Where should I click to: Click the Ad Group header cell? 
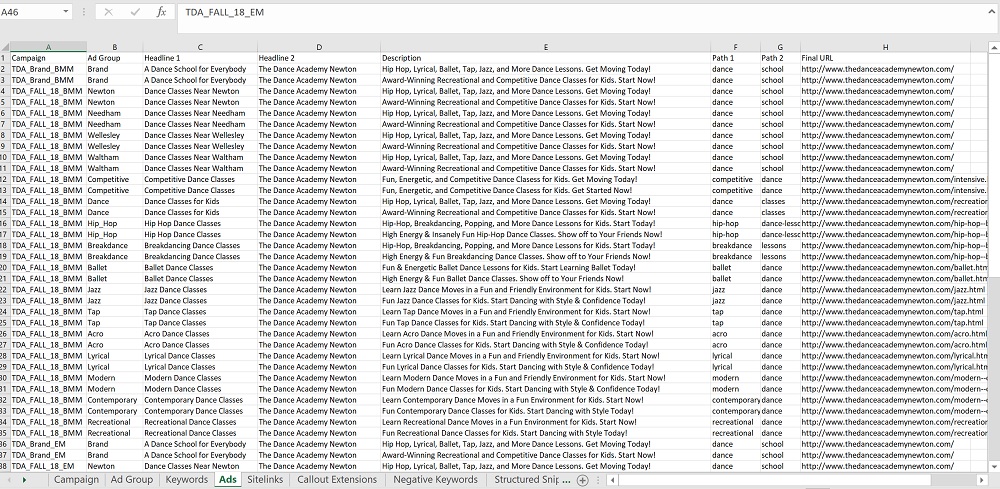tap(114, 58)
